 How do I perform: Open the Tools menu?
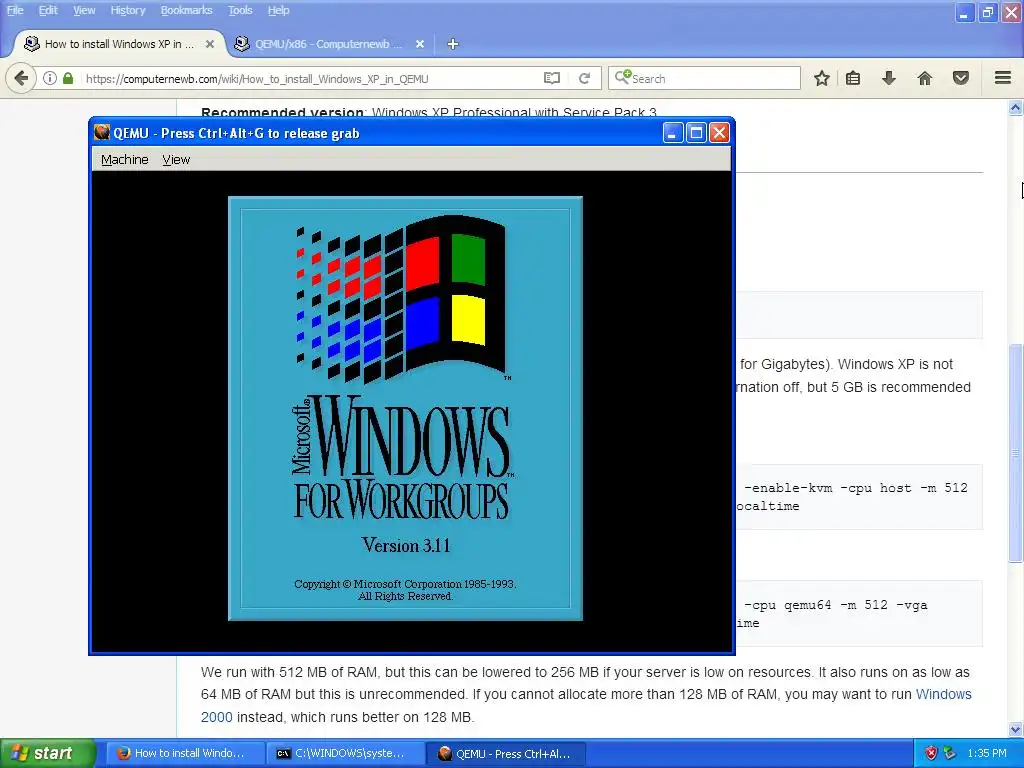pos(240,10)
